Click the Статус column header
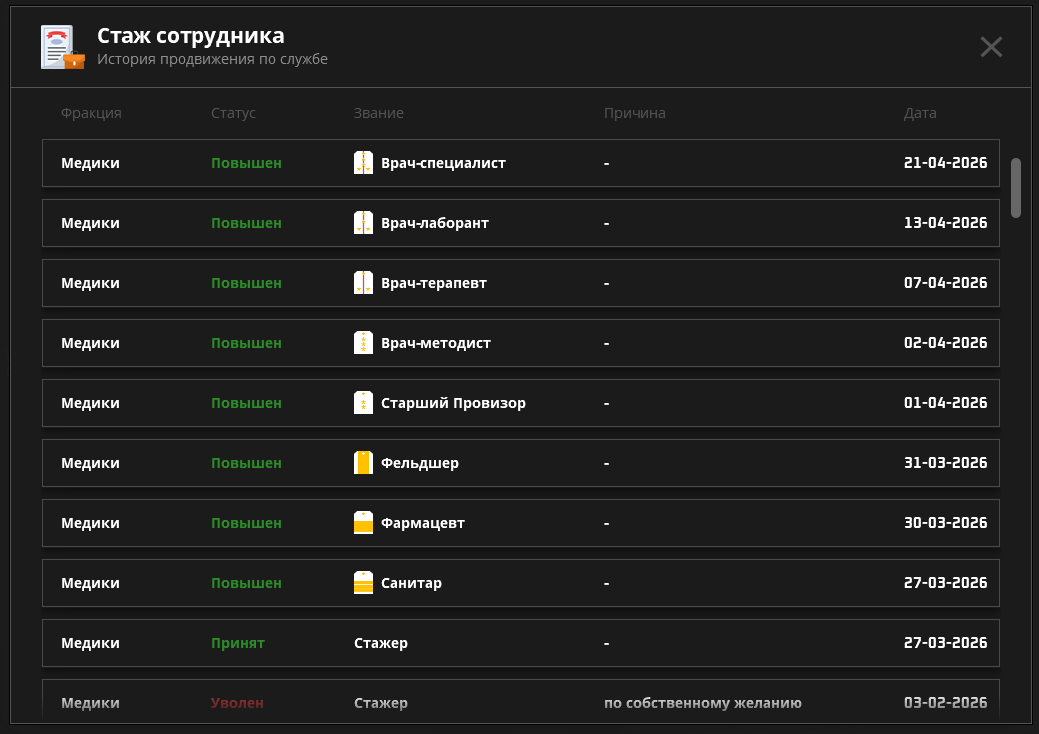Screen dimensions: 1039x734 (x=233, y=113)
